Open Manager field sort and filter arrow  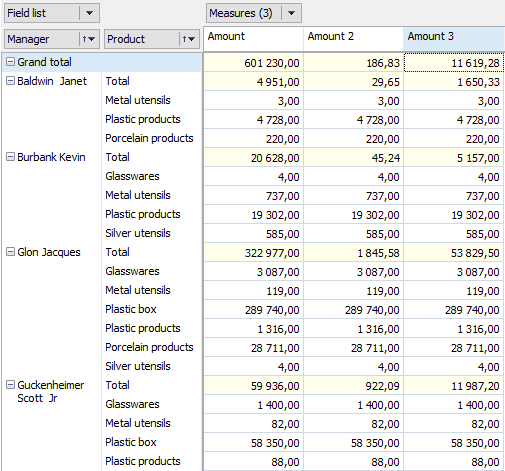pos(89,39)
